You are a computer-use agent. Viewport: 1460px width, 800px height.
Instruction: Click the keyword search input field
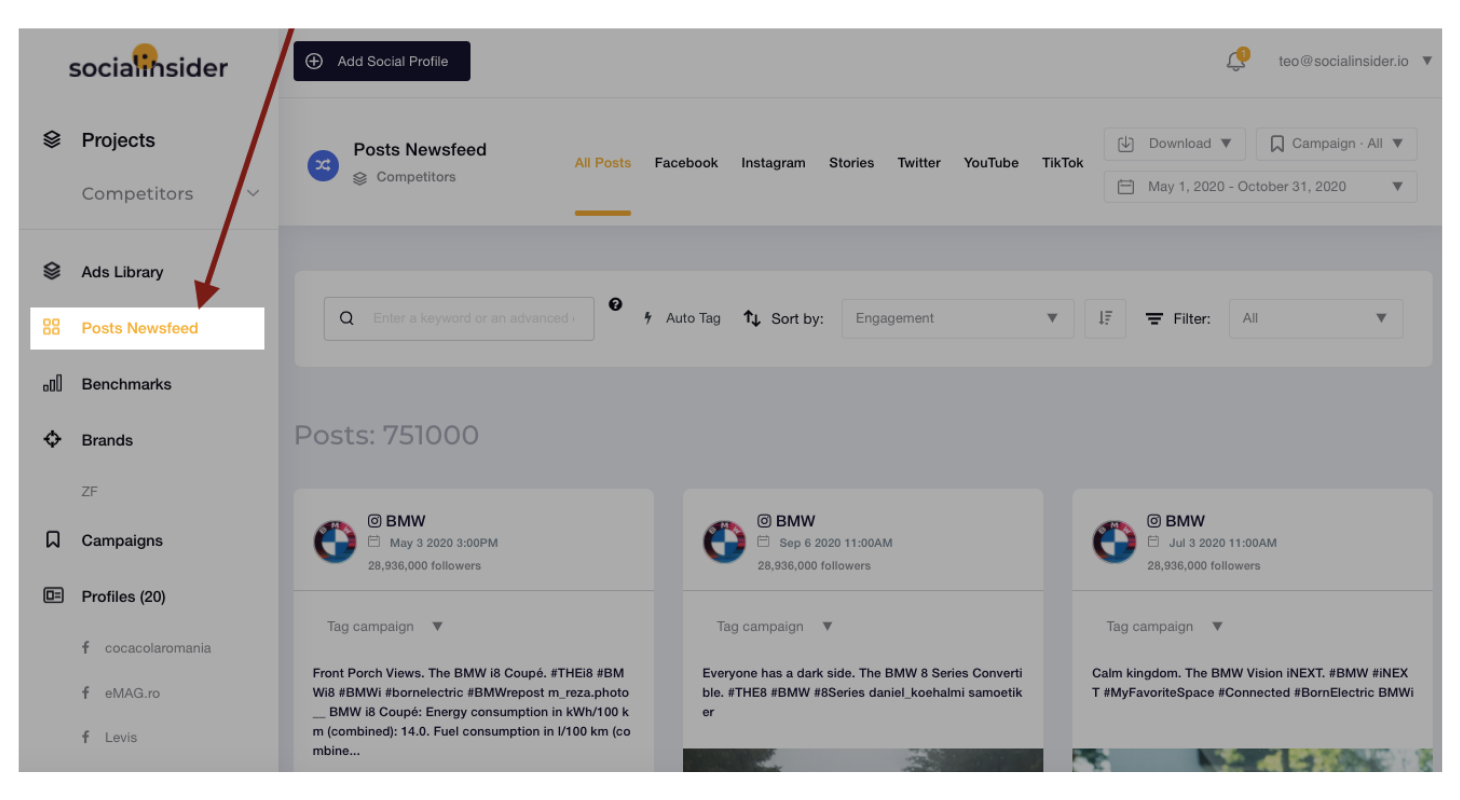click(459, 318)
